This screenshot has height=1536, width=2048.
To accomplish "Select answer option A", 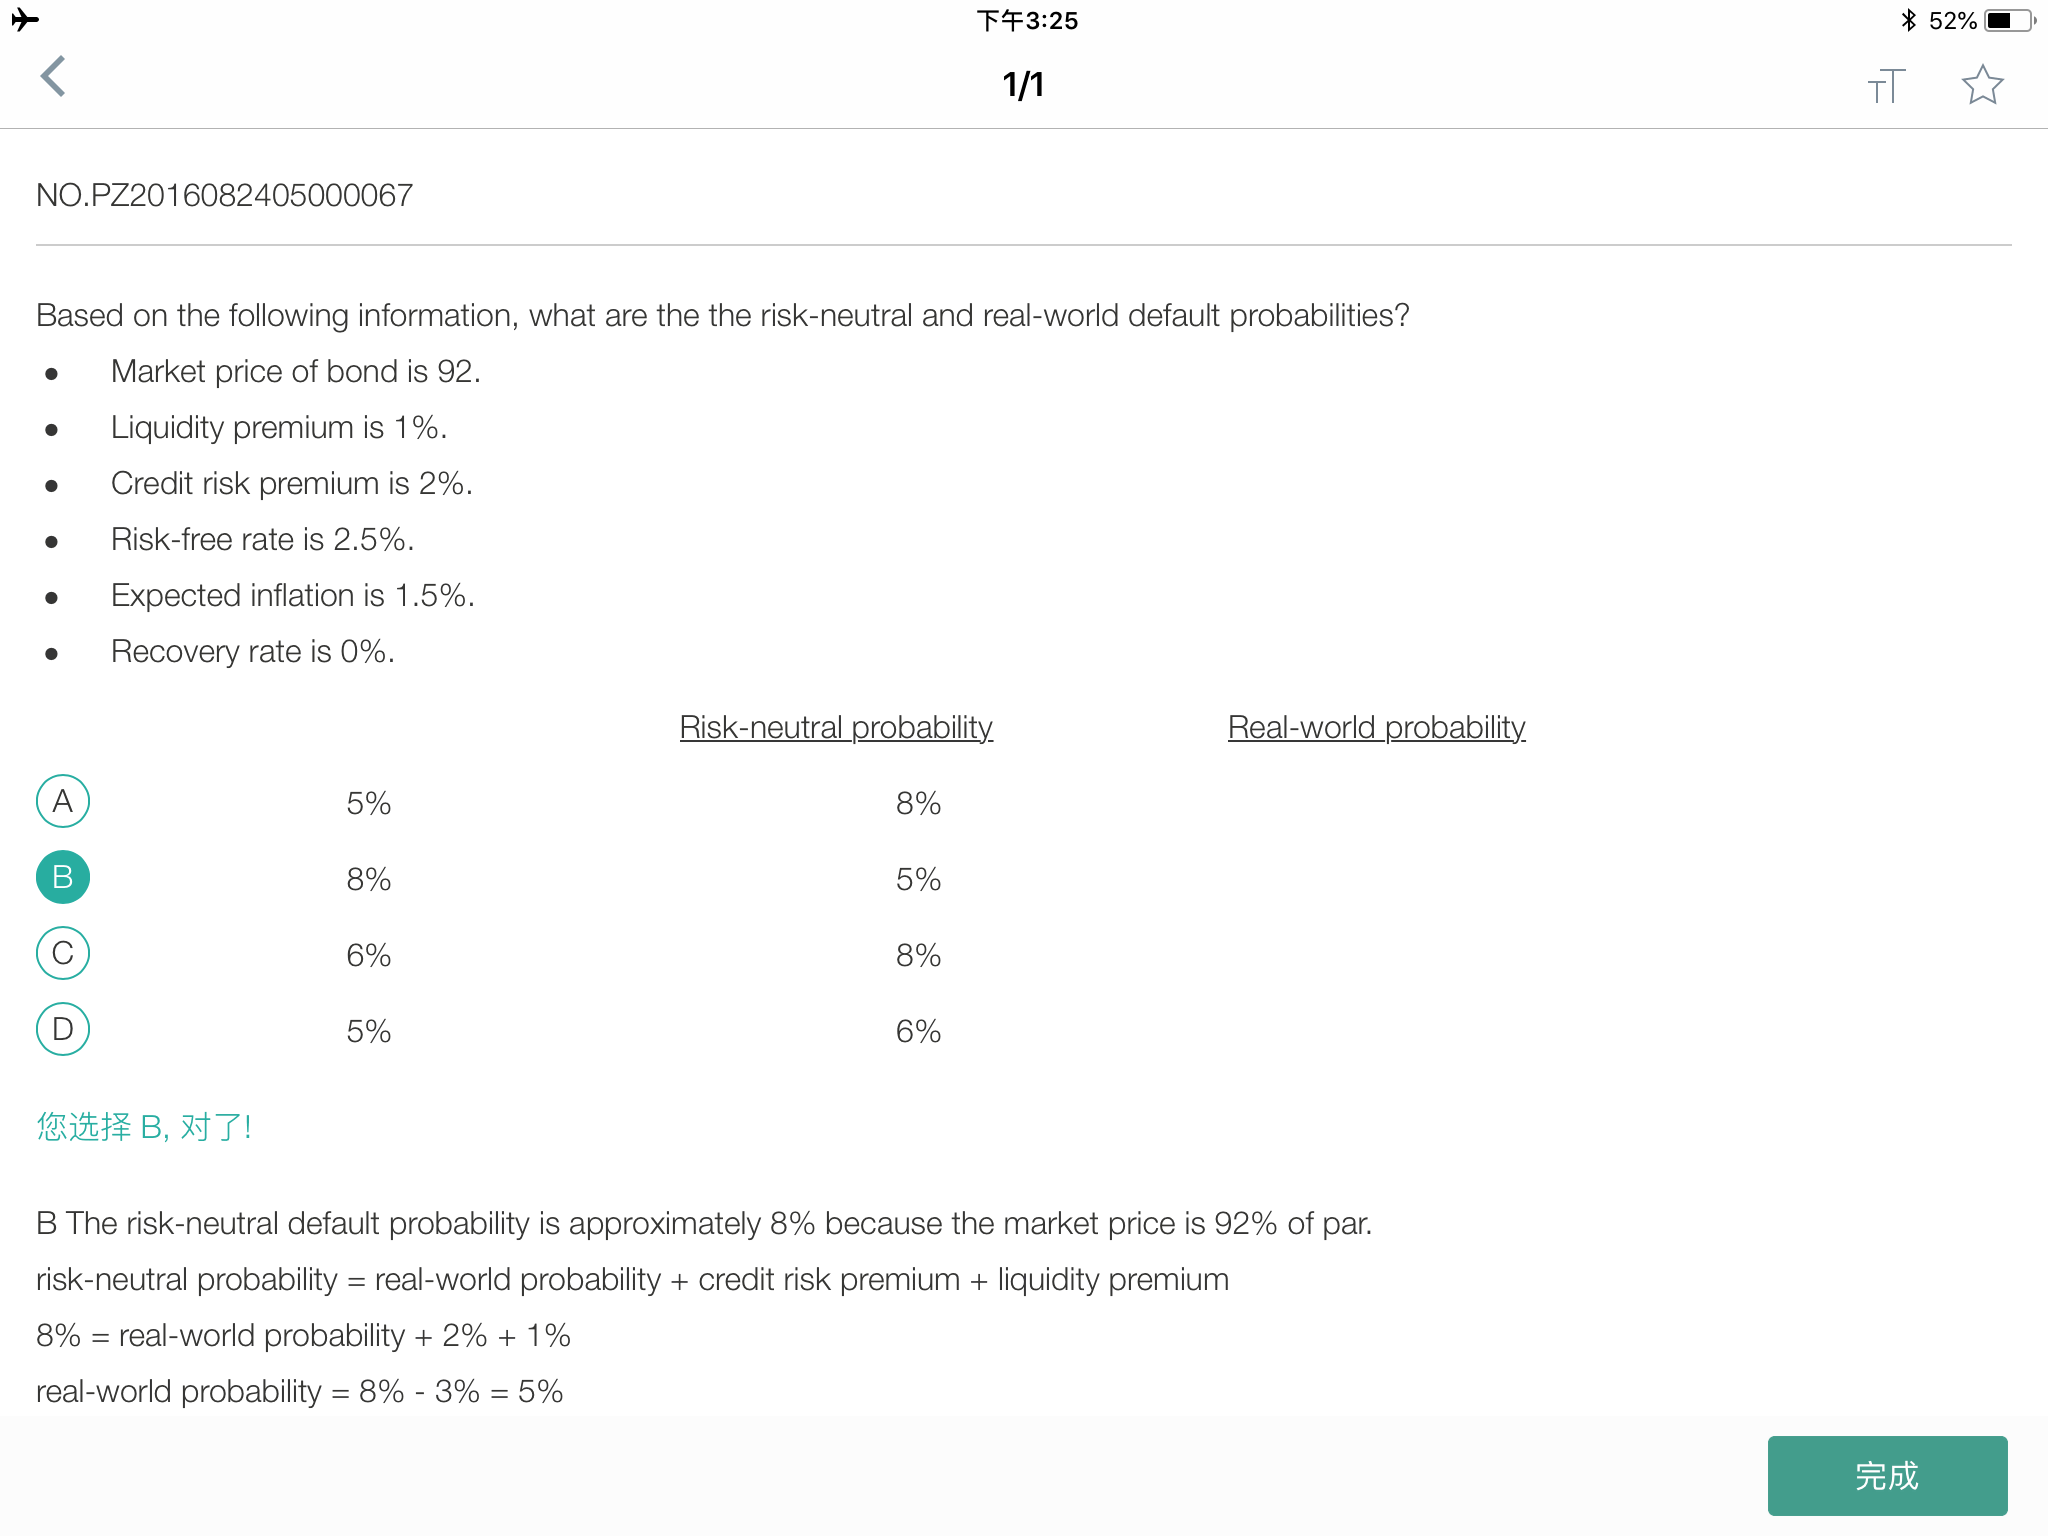I will pyautogui.click(x=63, y=801).
